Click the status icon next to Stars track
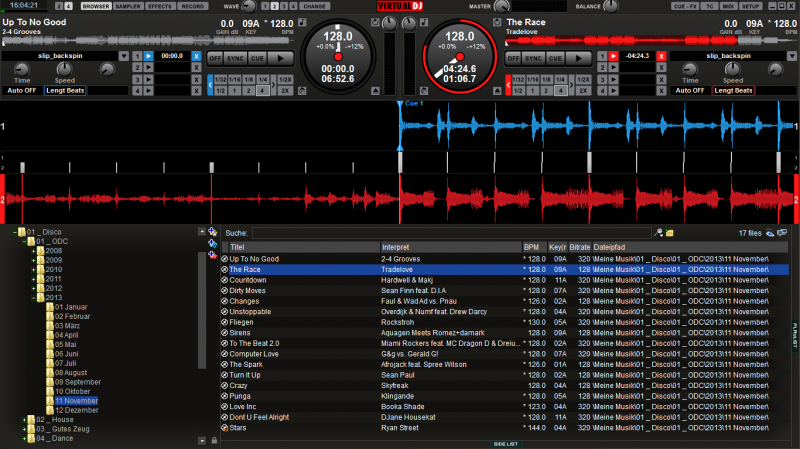The width and height of the screenshot is (800, 449). tap(224, 428)
